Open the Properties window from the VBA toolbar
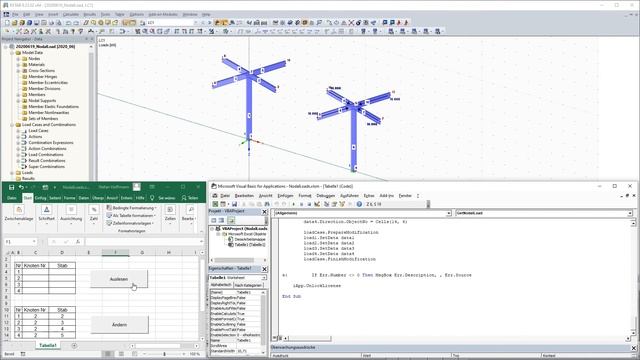The image size is (640, 360). (334, 204)
